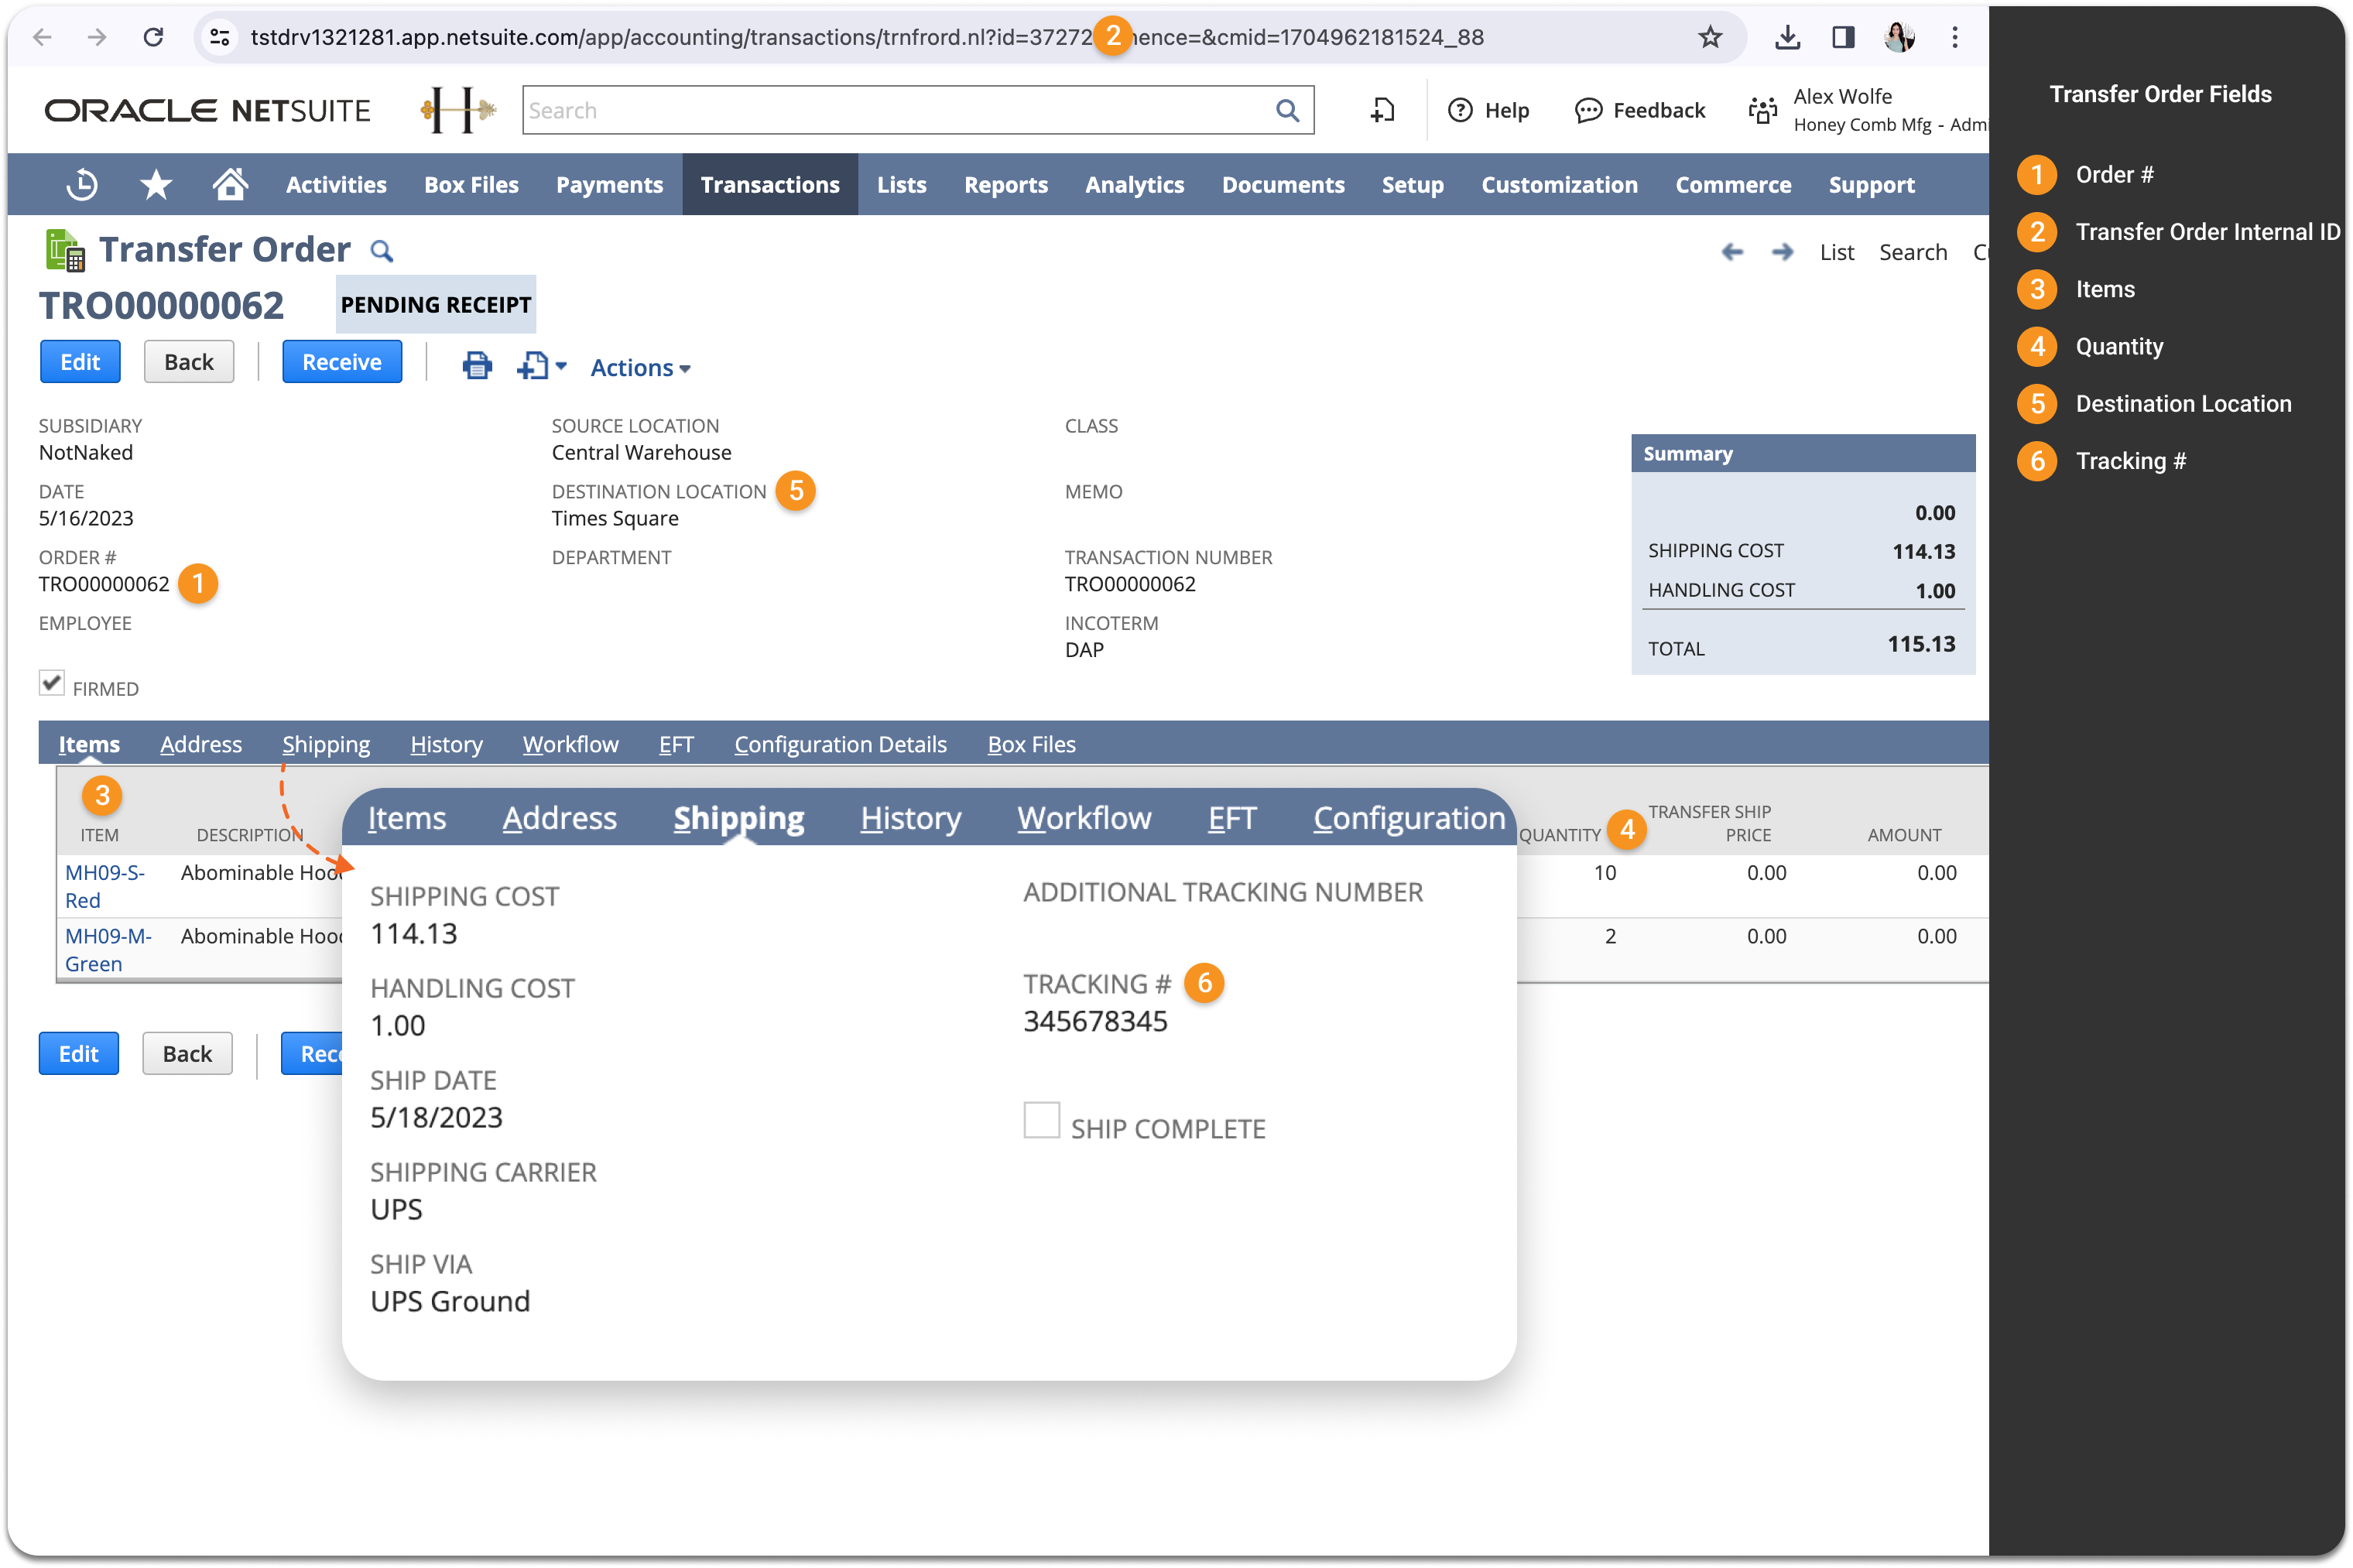The height and width of the screenshot is (1568, 2353).
Task: Open the new-document dropdown arrow beside print
Action: point(561,366)
